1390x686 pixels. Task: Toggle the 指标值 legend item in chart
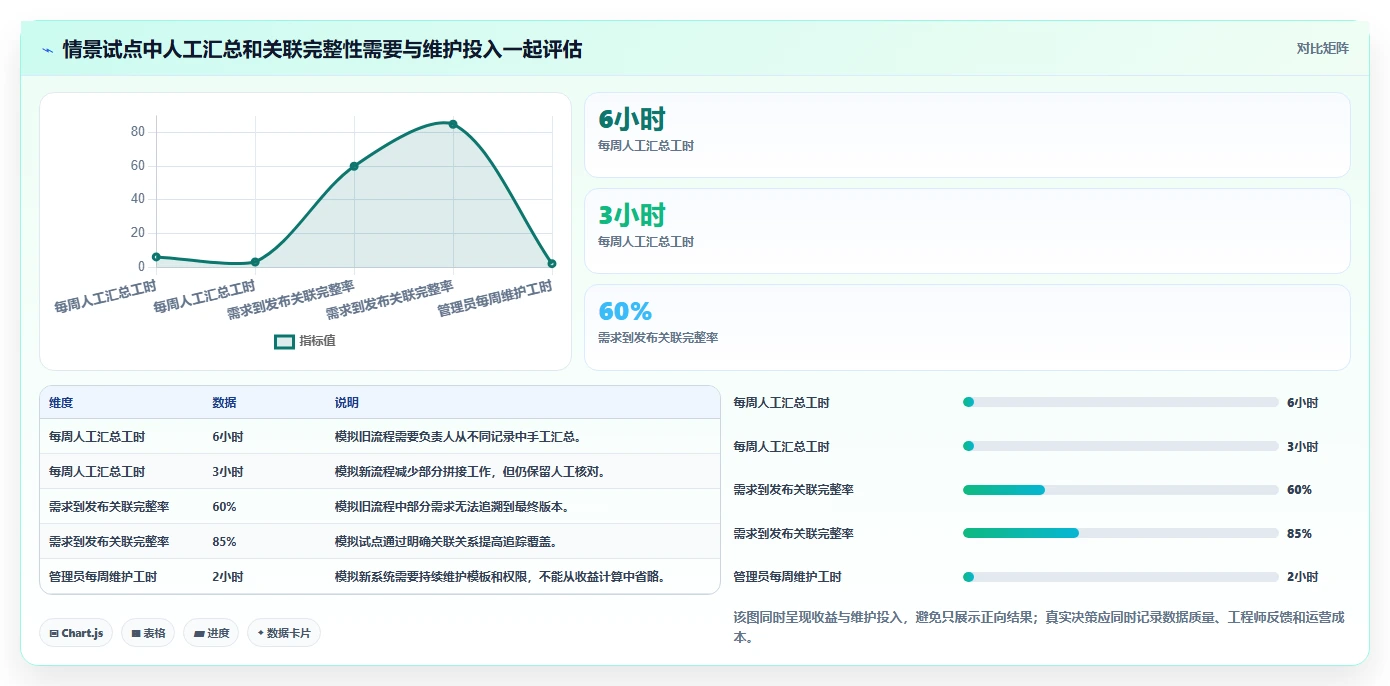(305, 341)
